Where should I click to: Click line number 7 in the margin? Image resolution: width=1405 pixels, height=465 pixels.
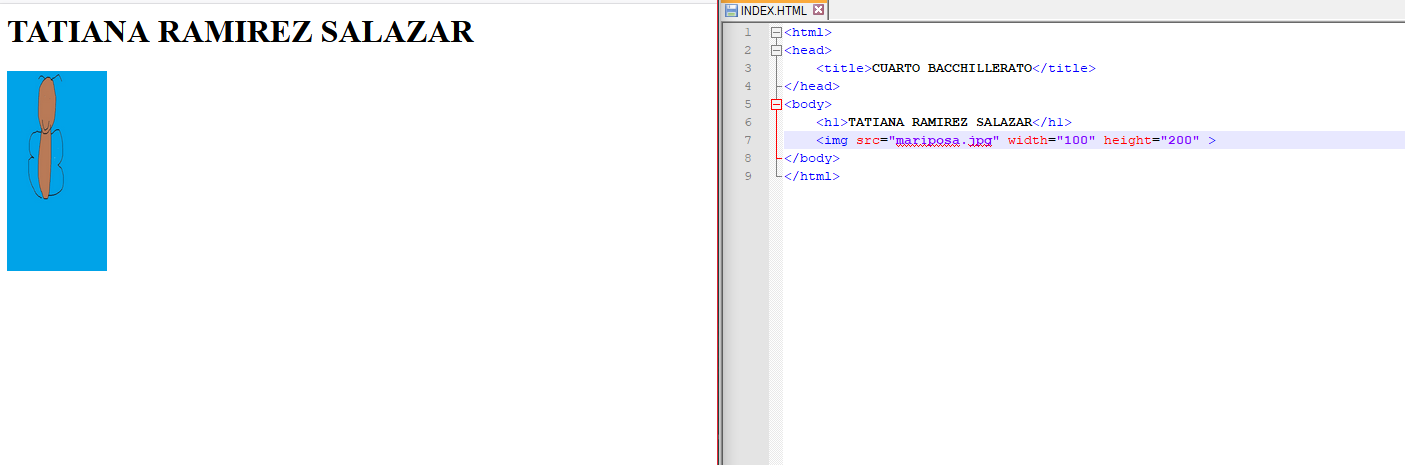tap(748, 140)
